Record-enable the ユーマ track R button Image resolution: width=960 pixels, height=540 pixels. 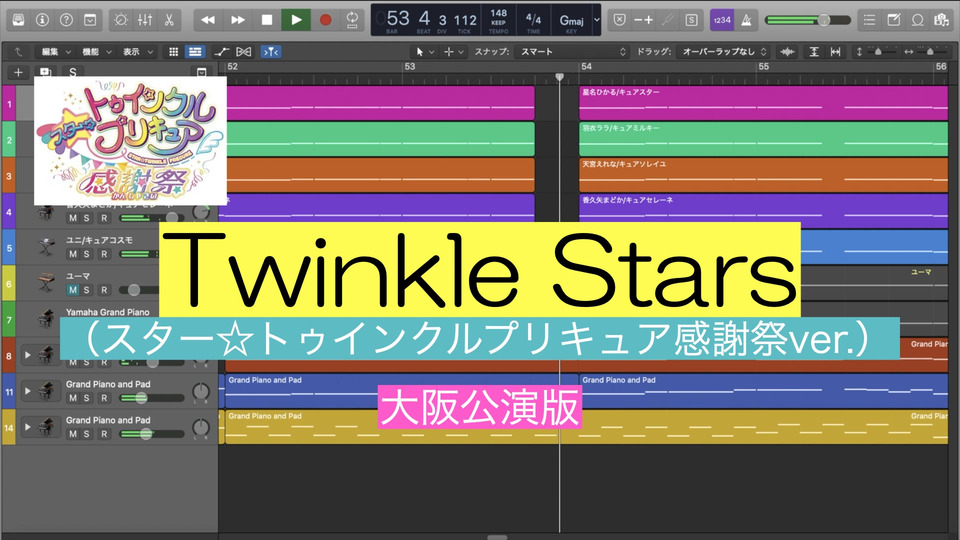coord(104,290)
